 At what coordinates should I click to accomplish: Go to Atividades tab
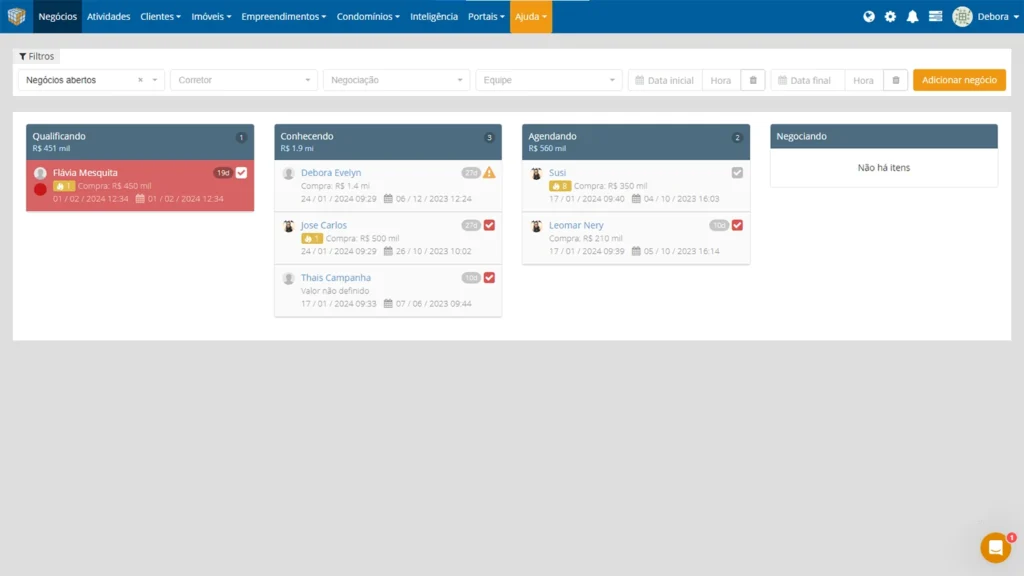108,16
